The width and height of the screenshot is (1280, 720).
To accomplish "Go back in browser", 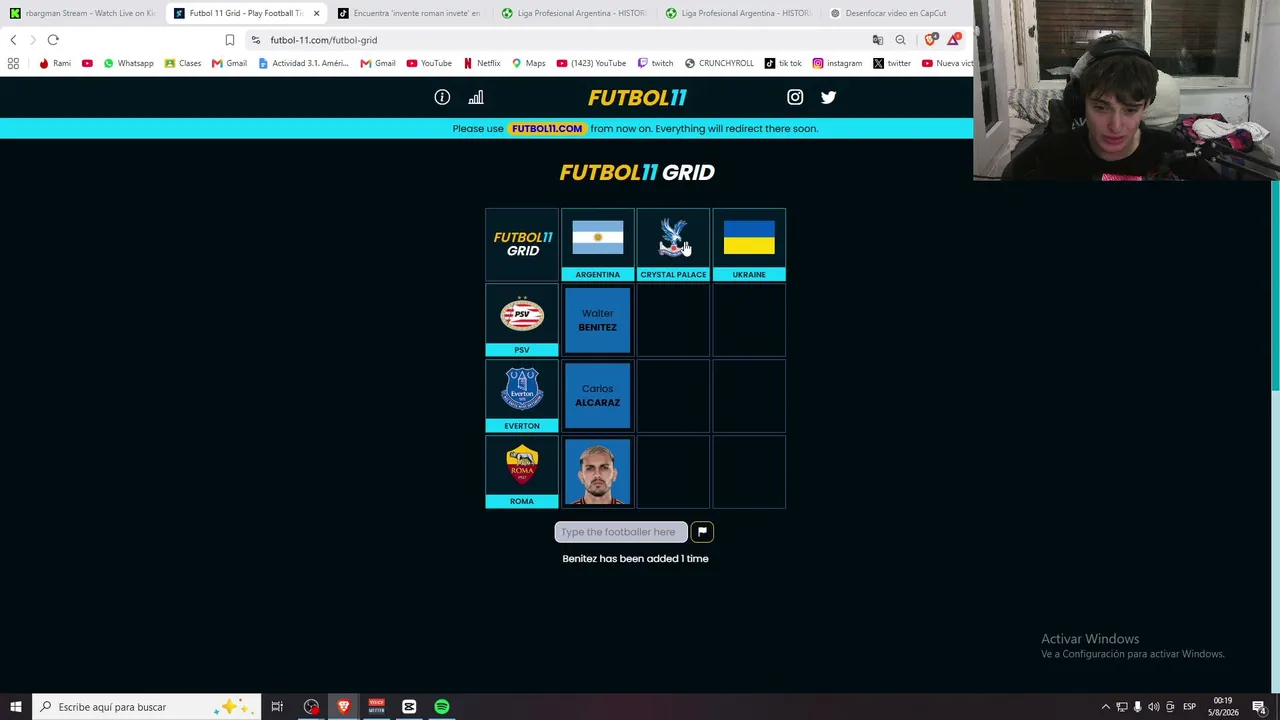I will point(13,40).
